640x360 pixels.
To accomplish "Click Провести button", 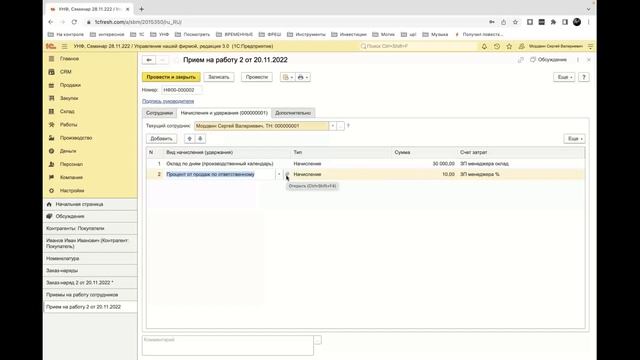I will point(257,77).
